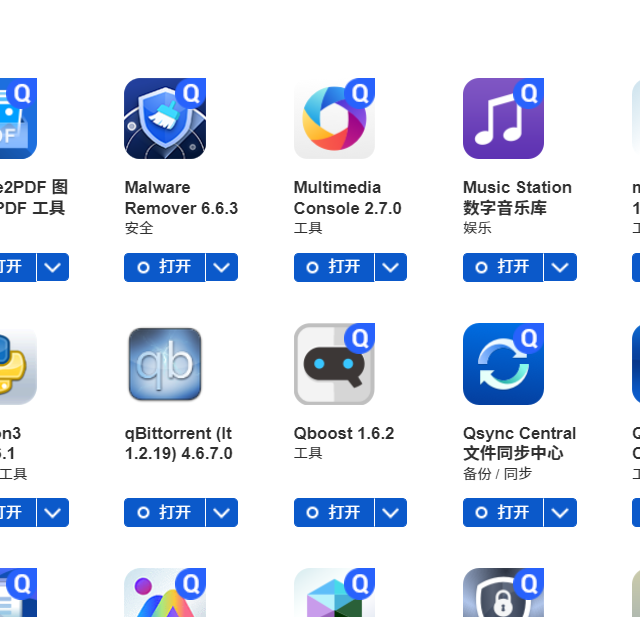Select the hexagon cube app icon in bottom row
The width and height of the screenshot is (640, 617).
coord(334,593)
